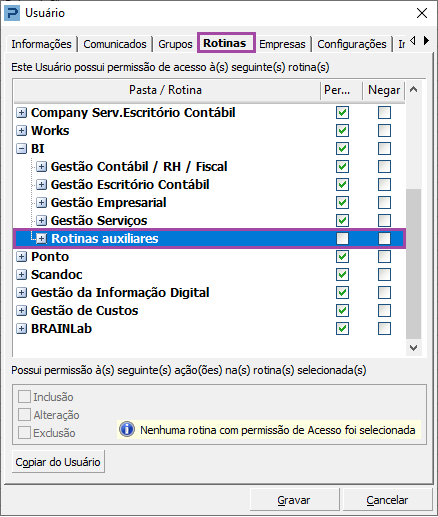This screenshot has width=438, height=517.
Task: Switch to the Empresas tab
Action: coord(282,44)
